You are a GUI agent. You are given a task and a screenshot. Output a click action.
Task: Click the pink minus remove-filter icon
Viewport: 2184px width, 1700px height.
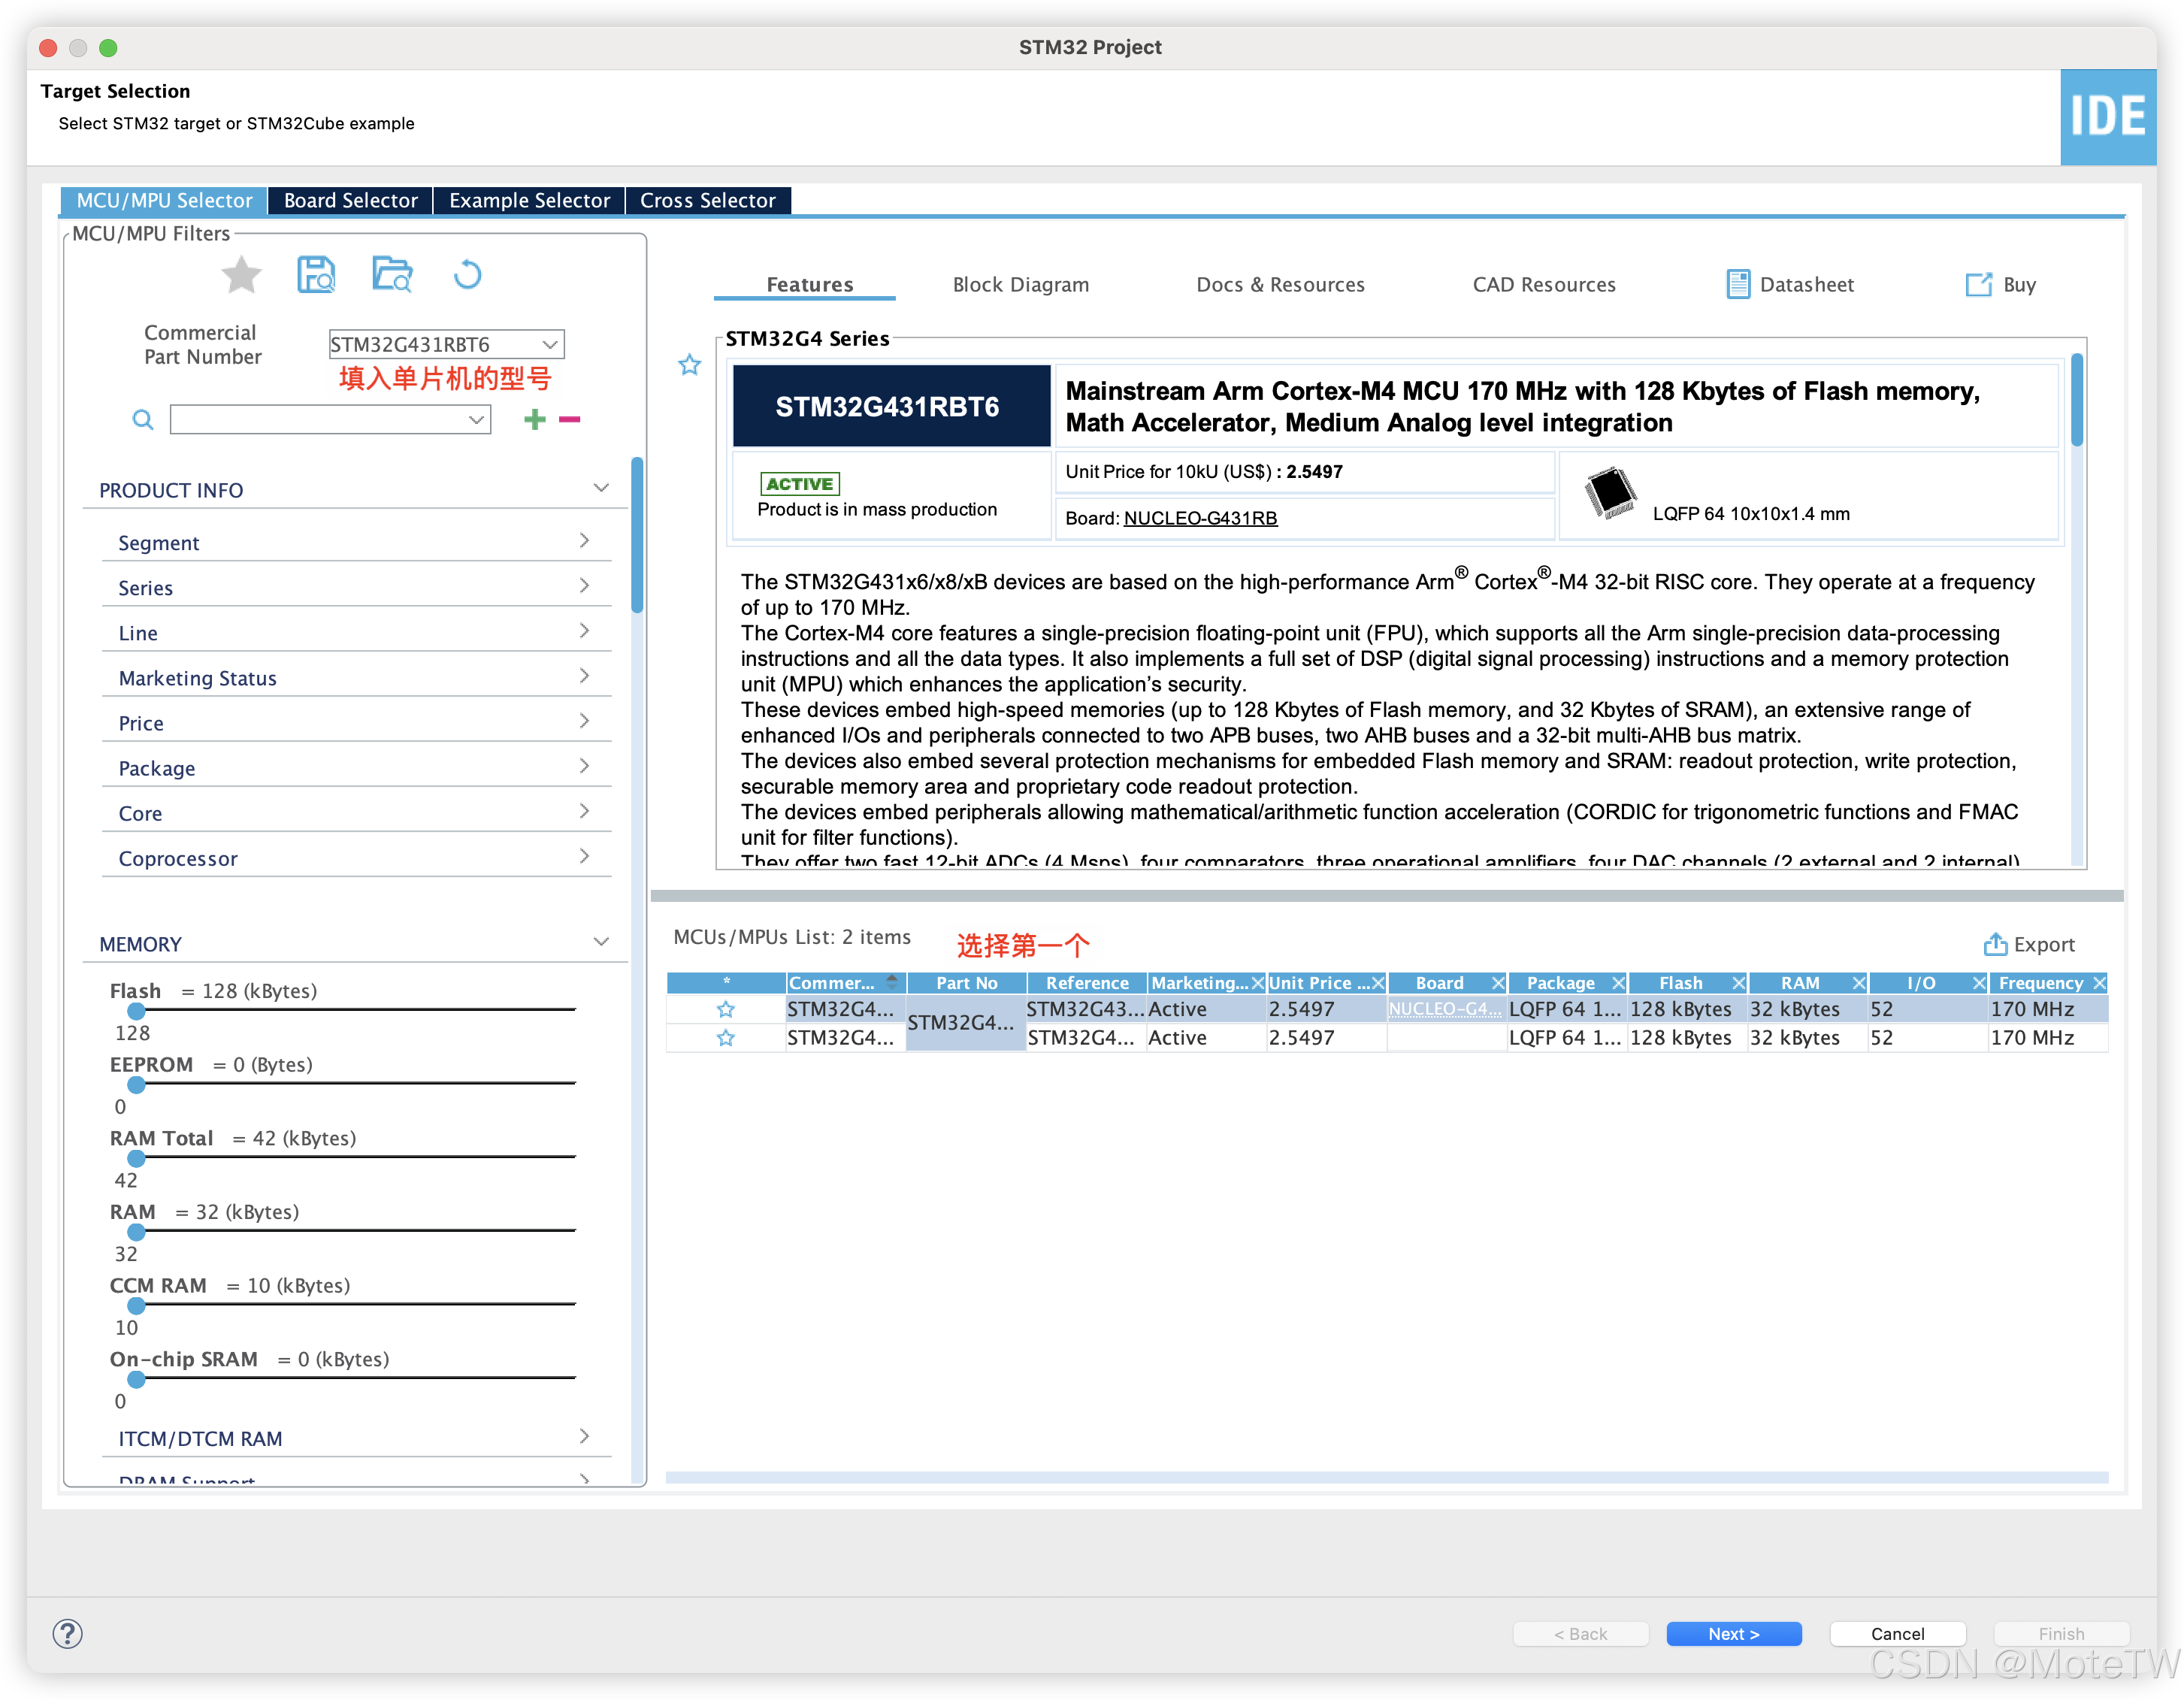[x=570, y=419]
